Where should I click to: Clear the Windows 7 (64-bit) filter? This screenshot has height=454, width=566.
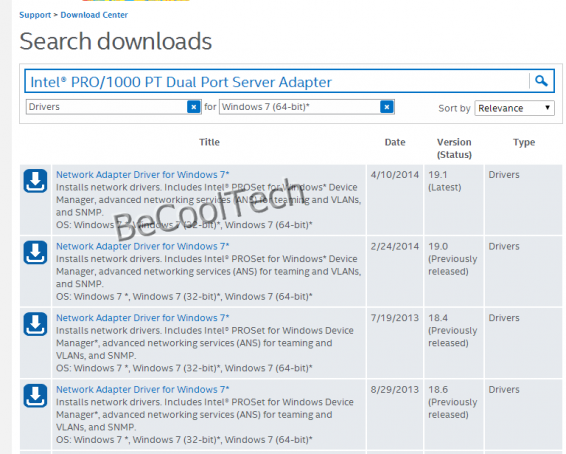387,107
